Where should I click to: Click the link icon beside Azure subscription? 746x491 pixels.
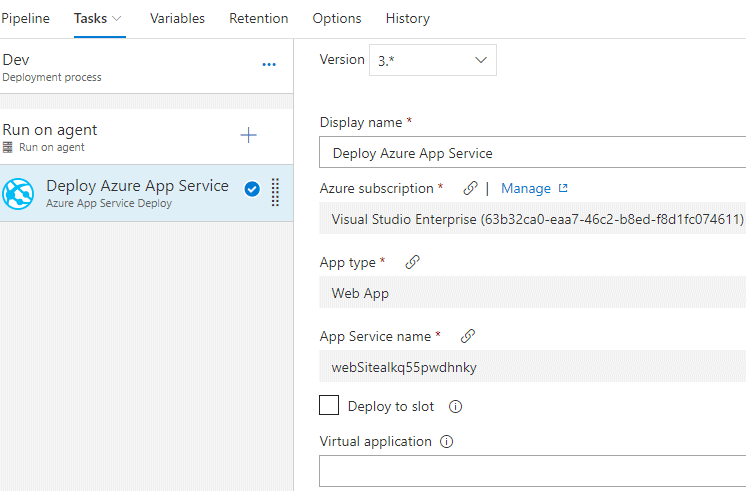[x=470, y=188]
